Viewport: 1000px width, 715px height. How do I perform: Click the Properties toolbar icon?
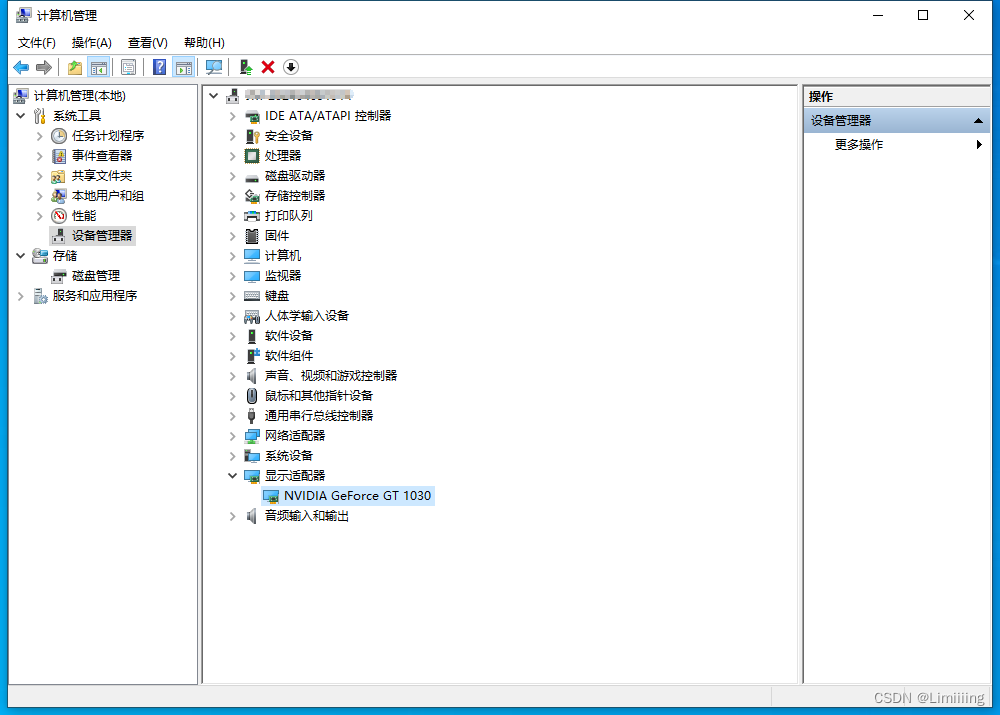pos(129,67)
